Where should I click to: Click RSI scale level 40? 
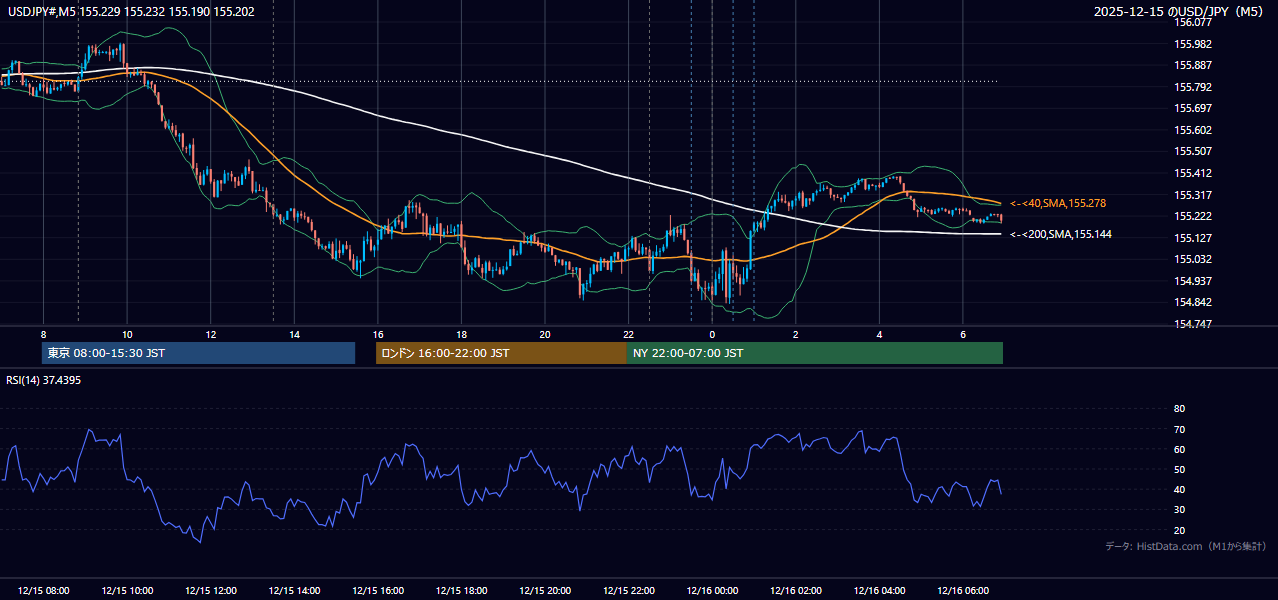tap(1179, 489)
